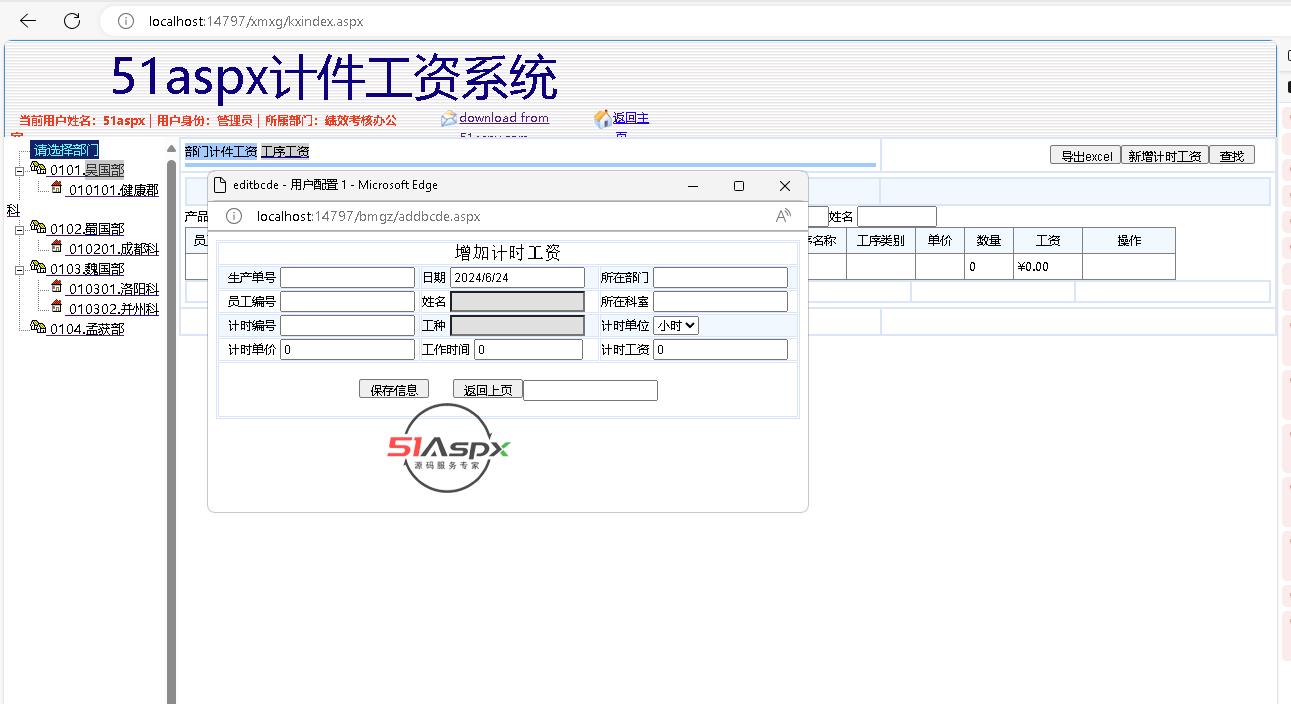Click the 0104.孟获部 department group icon
1291x704 pixels.
tap(38, 328)
